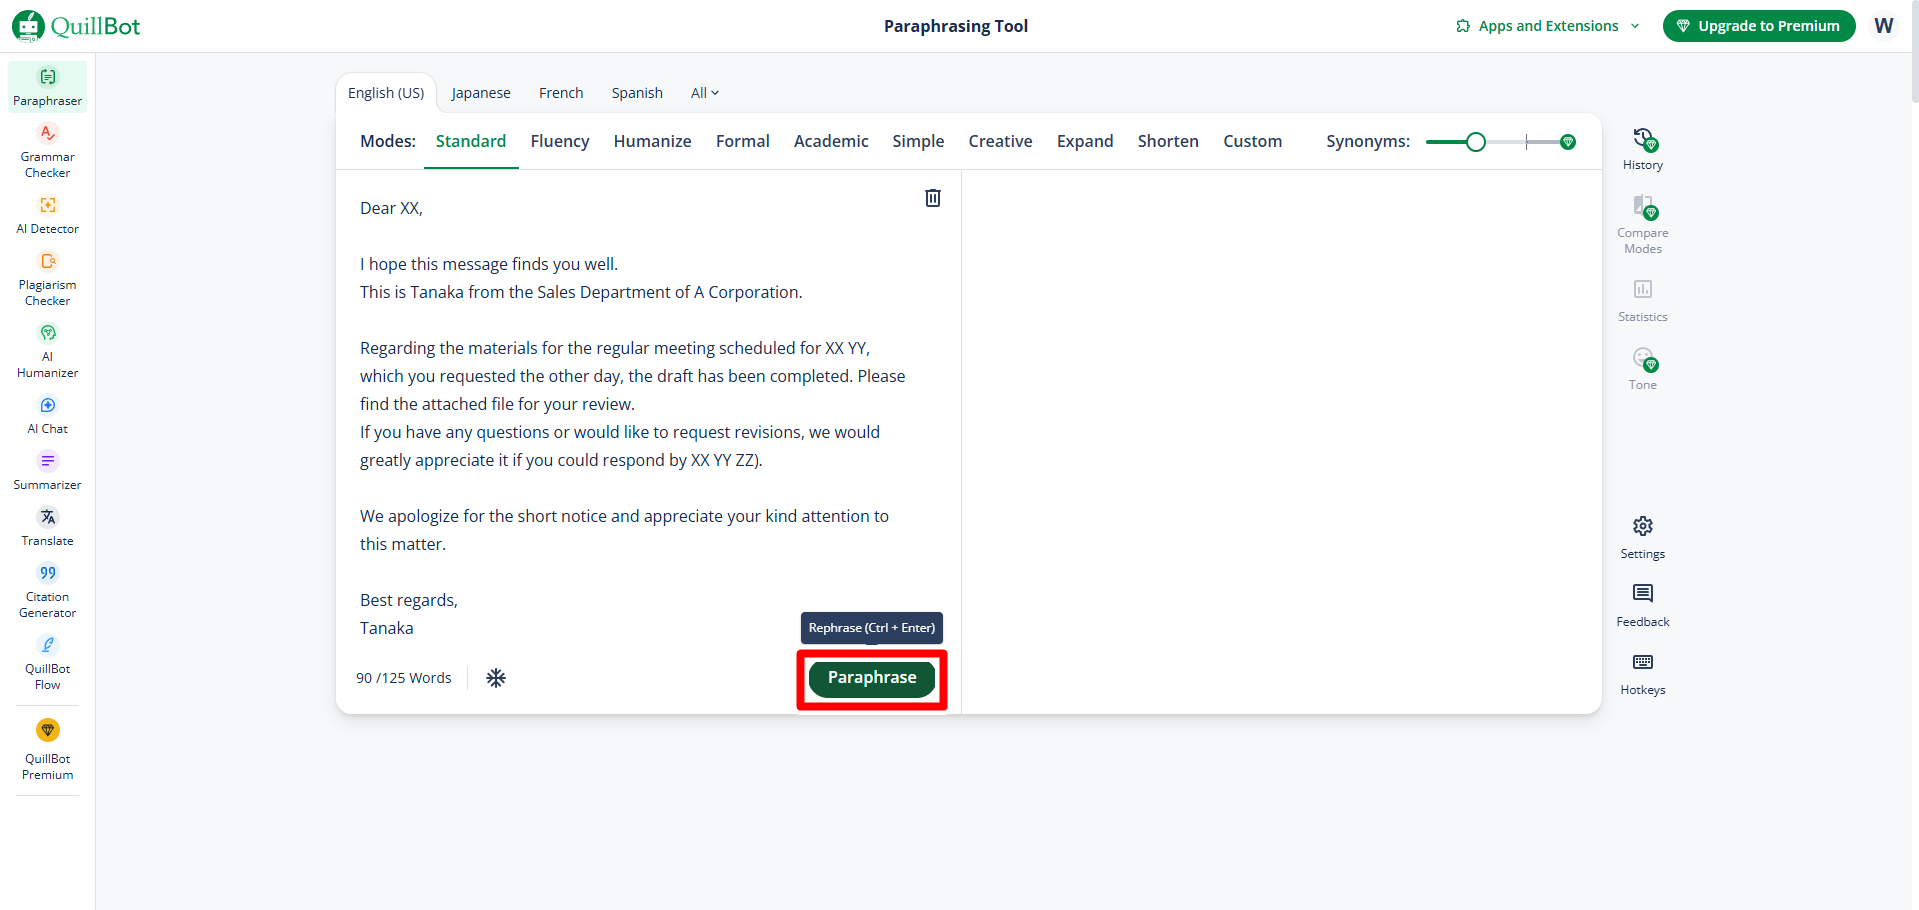Switch to Custom mode
Viewport: 1919px width, 910px height.
(x=1252, y=141)
